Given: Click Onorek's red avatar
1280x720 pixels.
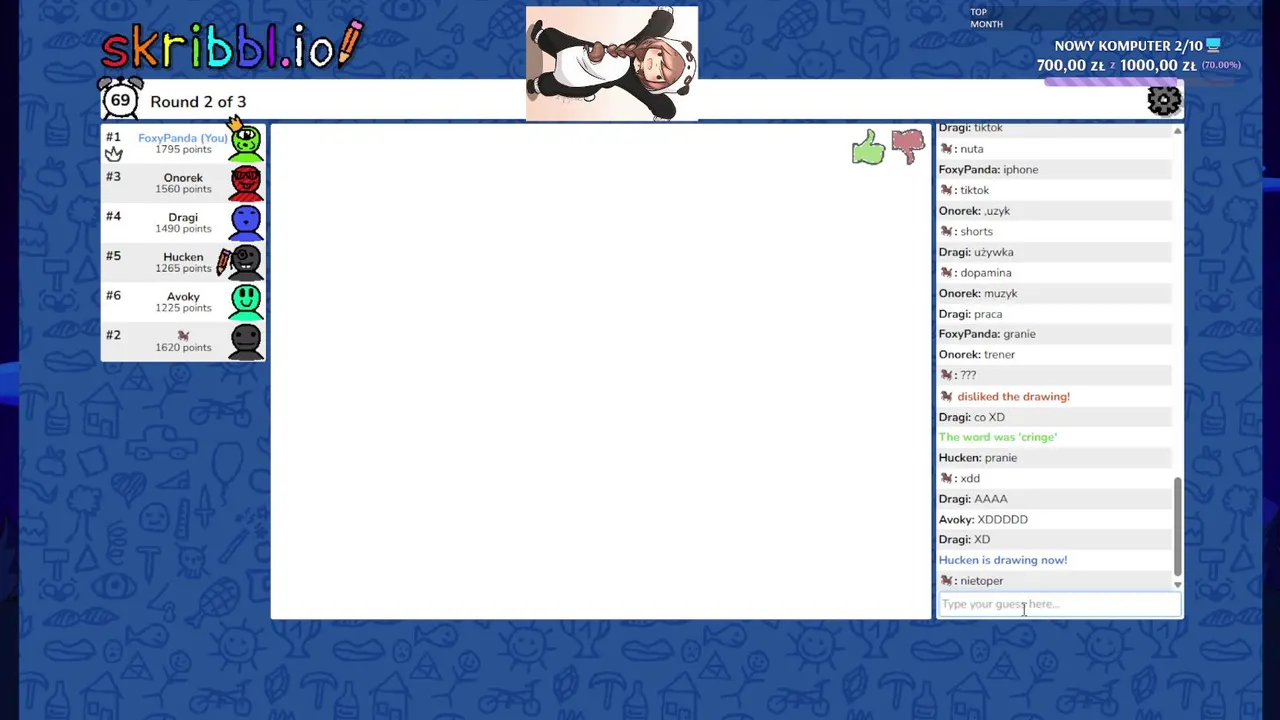Looking at the screenshot, I should coord(246,182).
